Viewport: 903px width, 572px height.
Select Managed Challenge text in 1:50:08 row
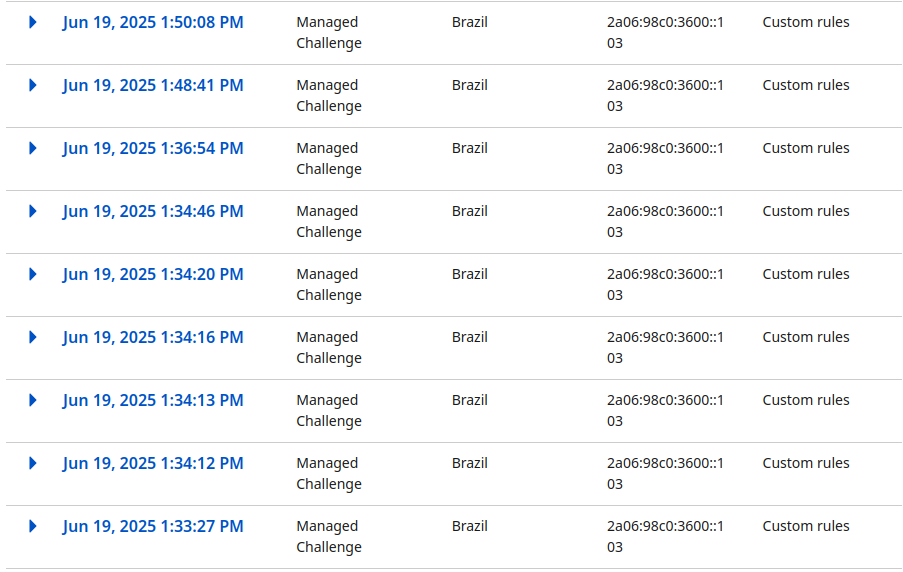[329, 33]
